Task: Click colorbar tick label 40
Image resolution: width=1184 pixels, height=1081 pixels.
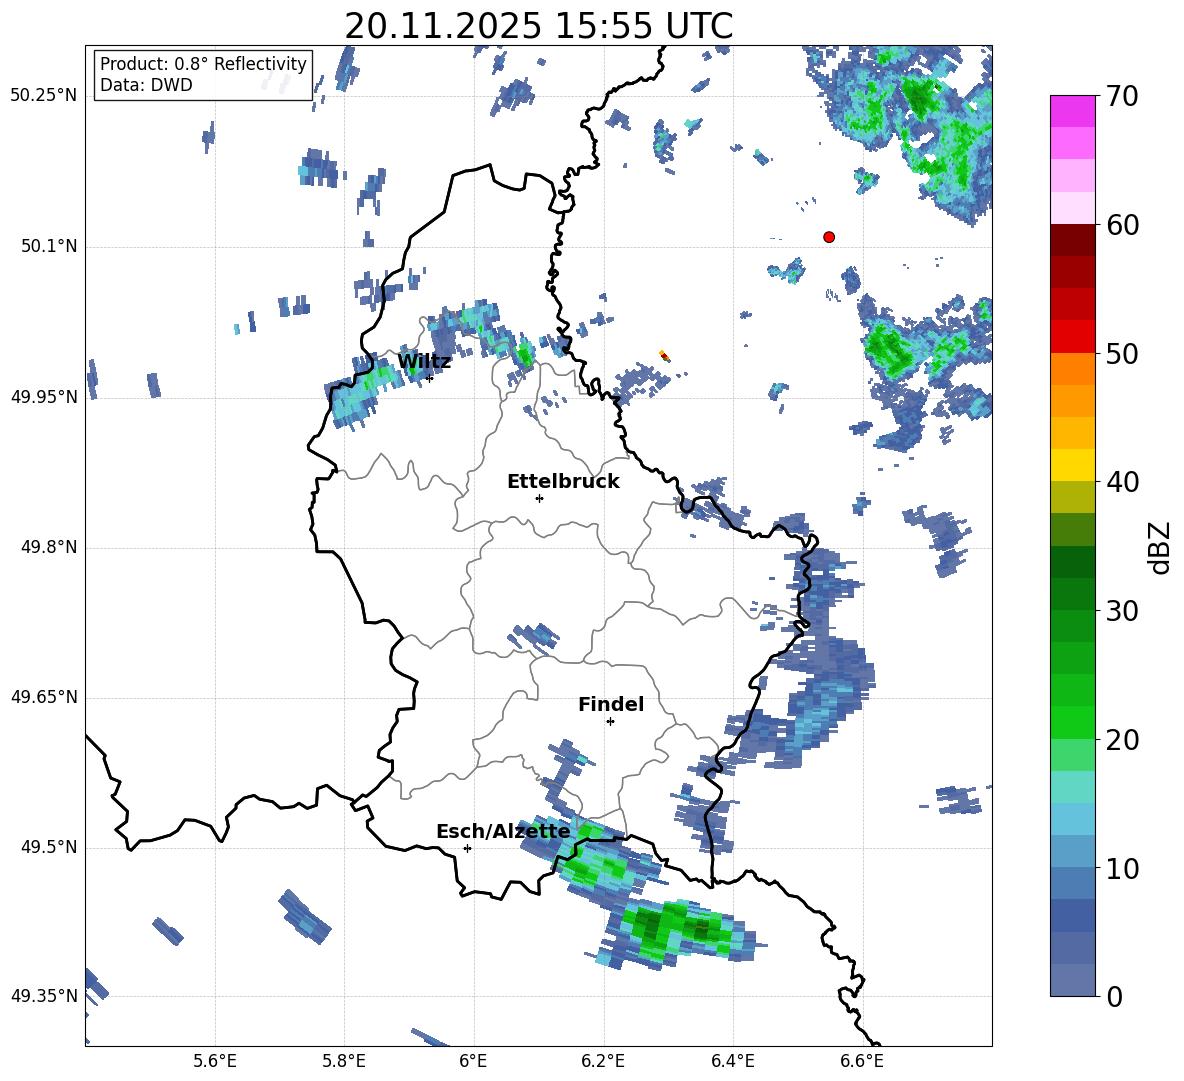Action: pyautogui.click(x=1121, y=482)
